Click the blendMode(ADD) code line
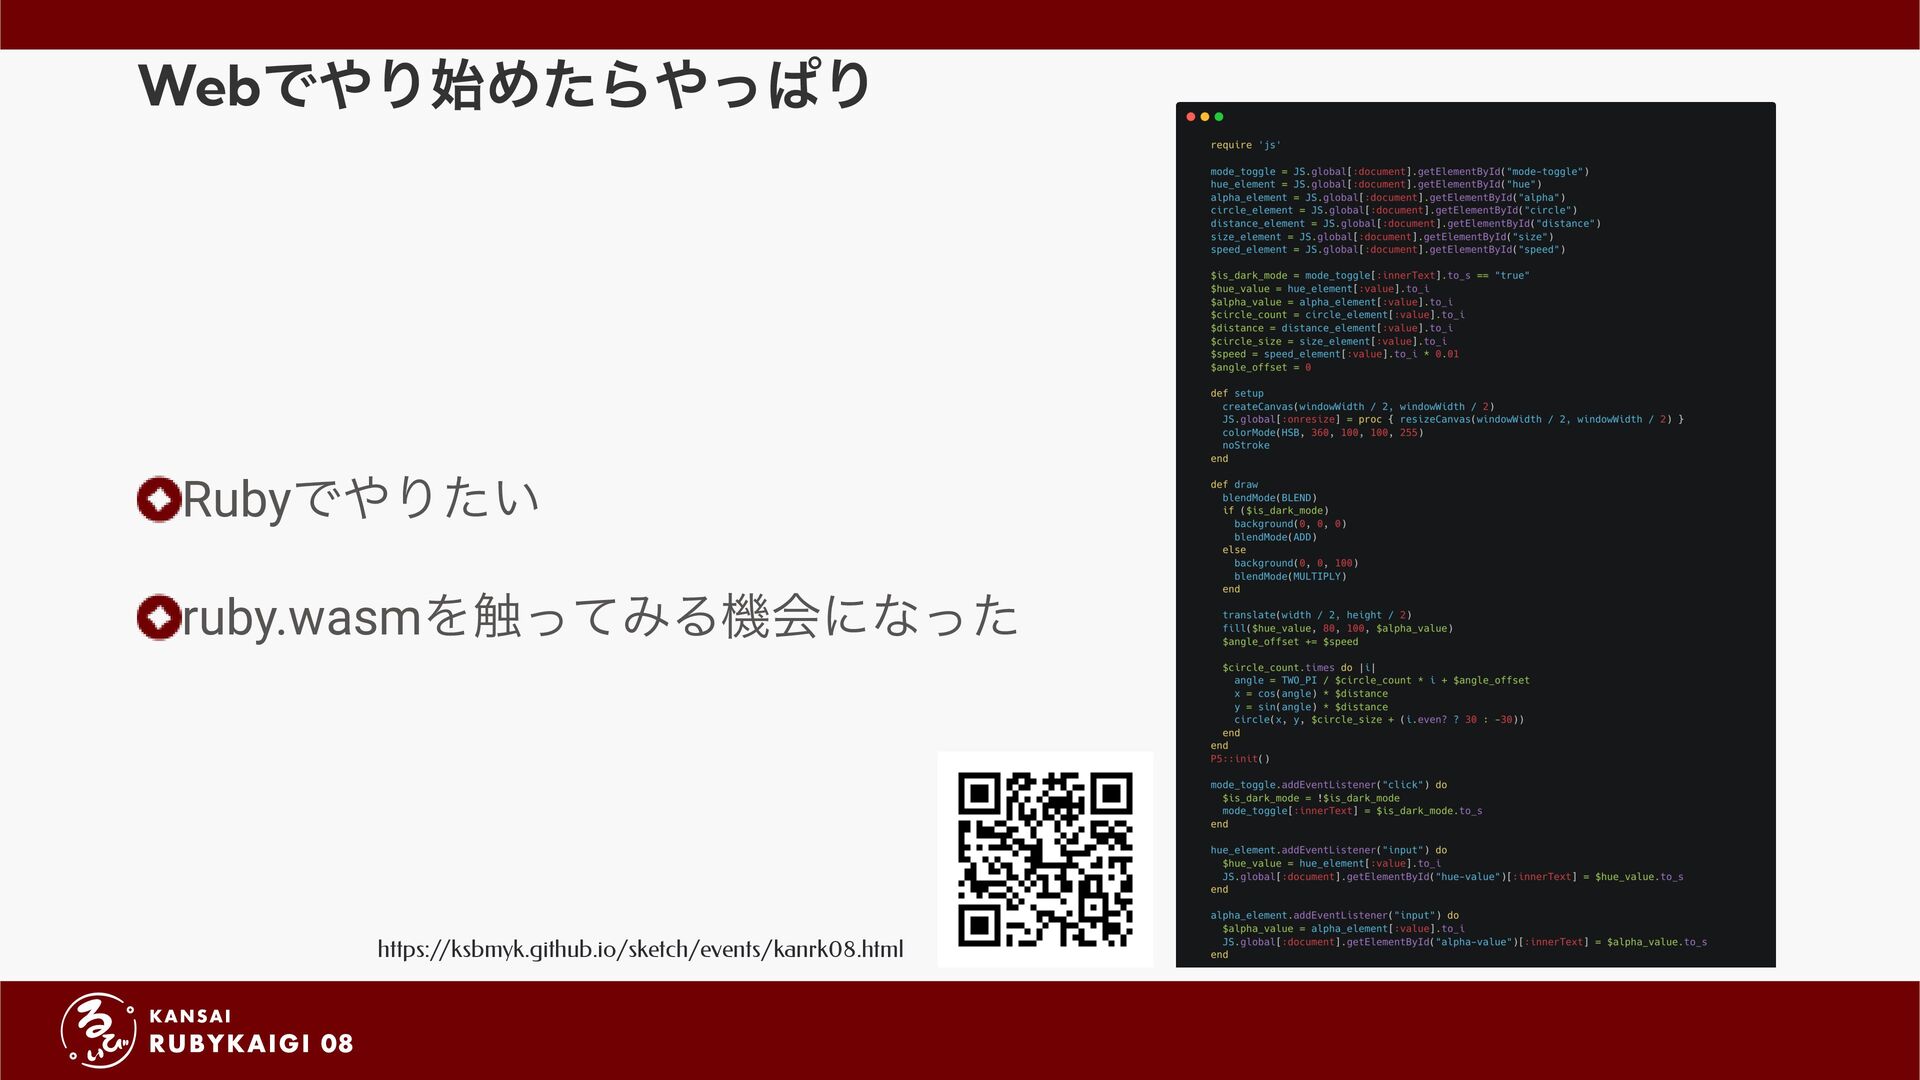The height and width of the screenshot is (1080, 1920). tap(1275, 537)
